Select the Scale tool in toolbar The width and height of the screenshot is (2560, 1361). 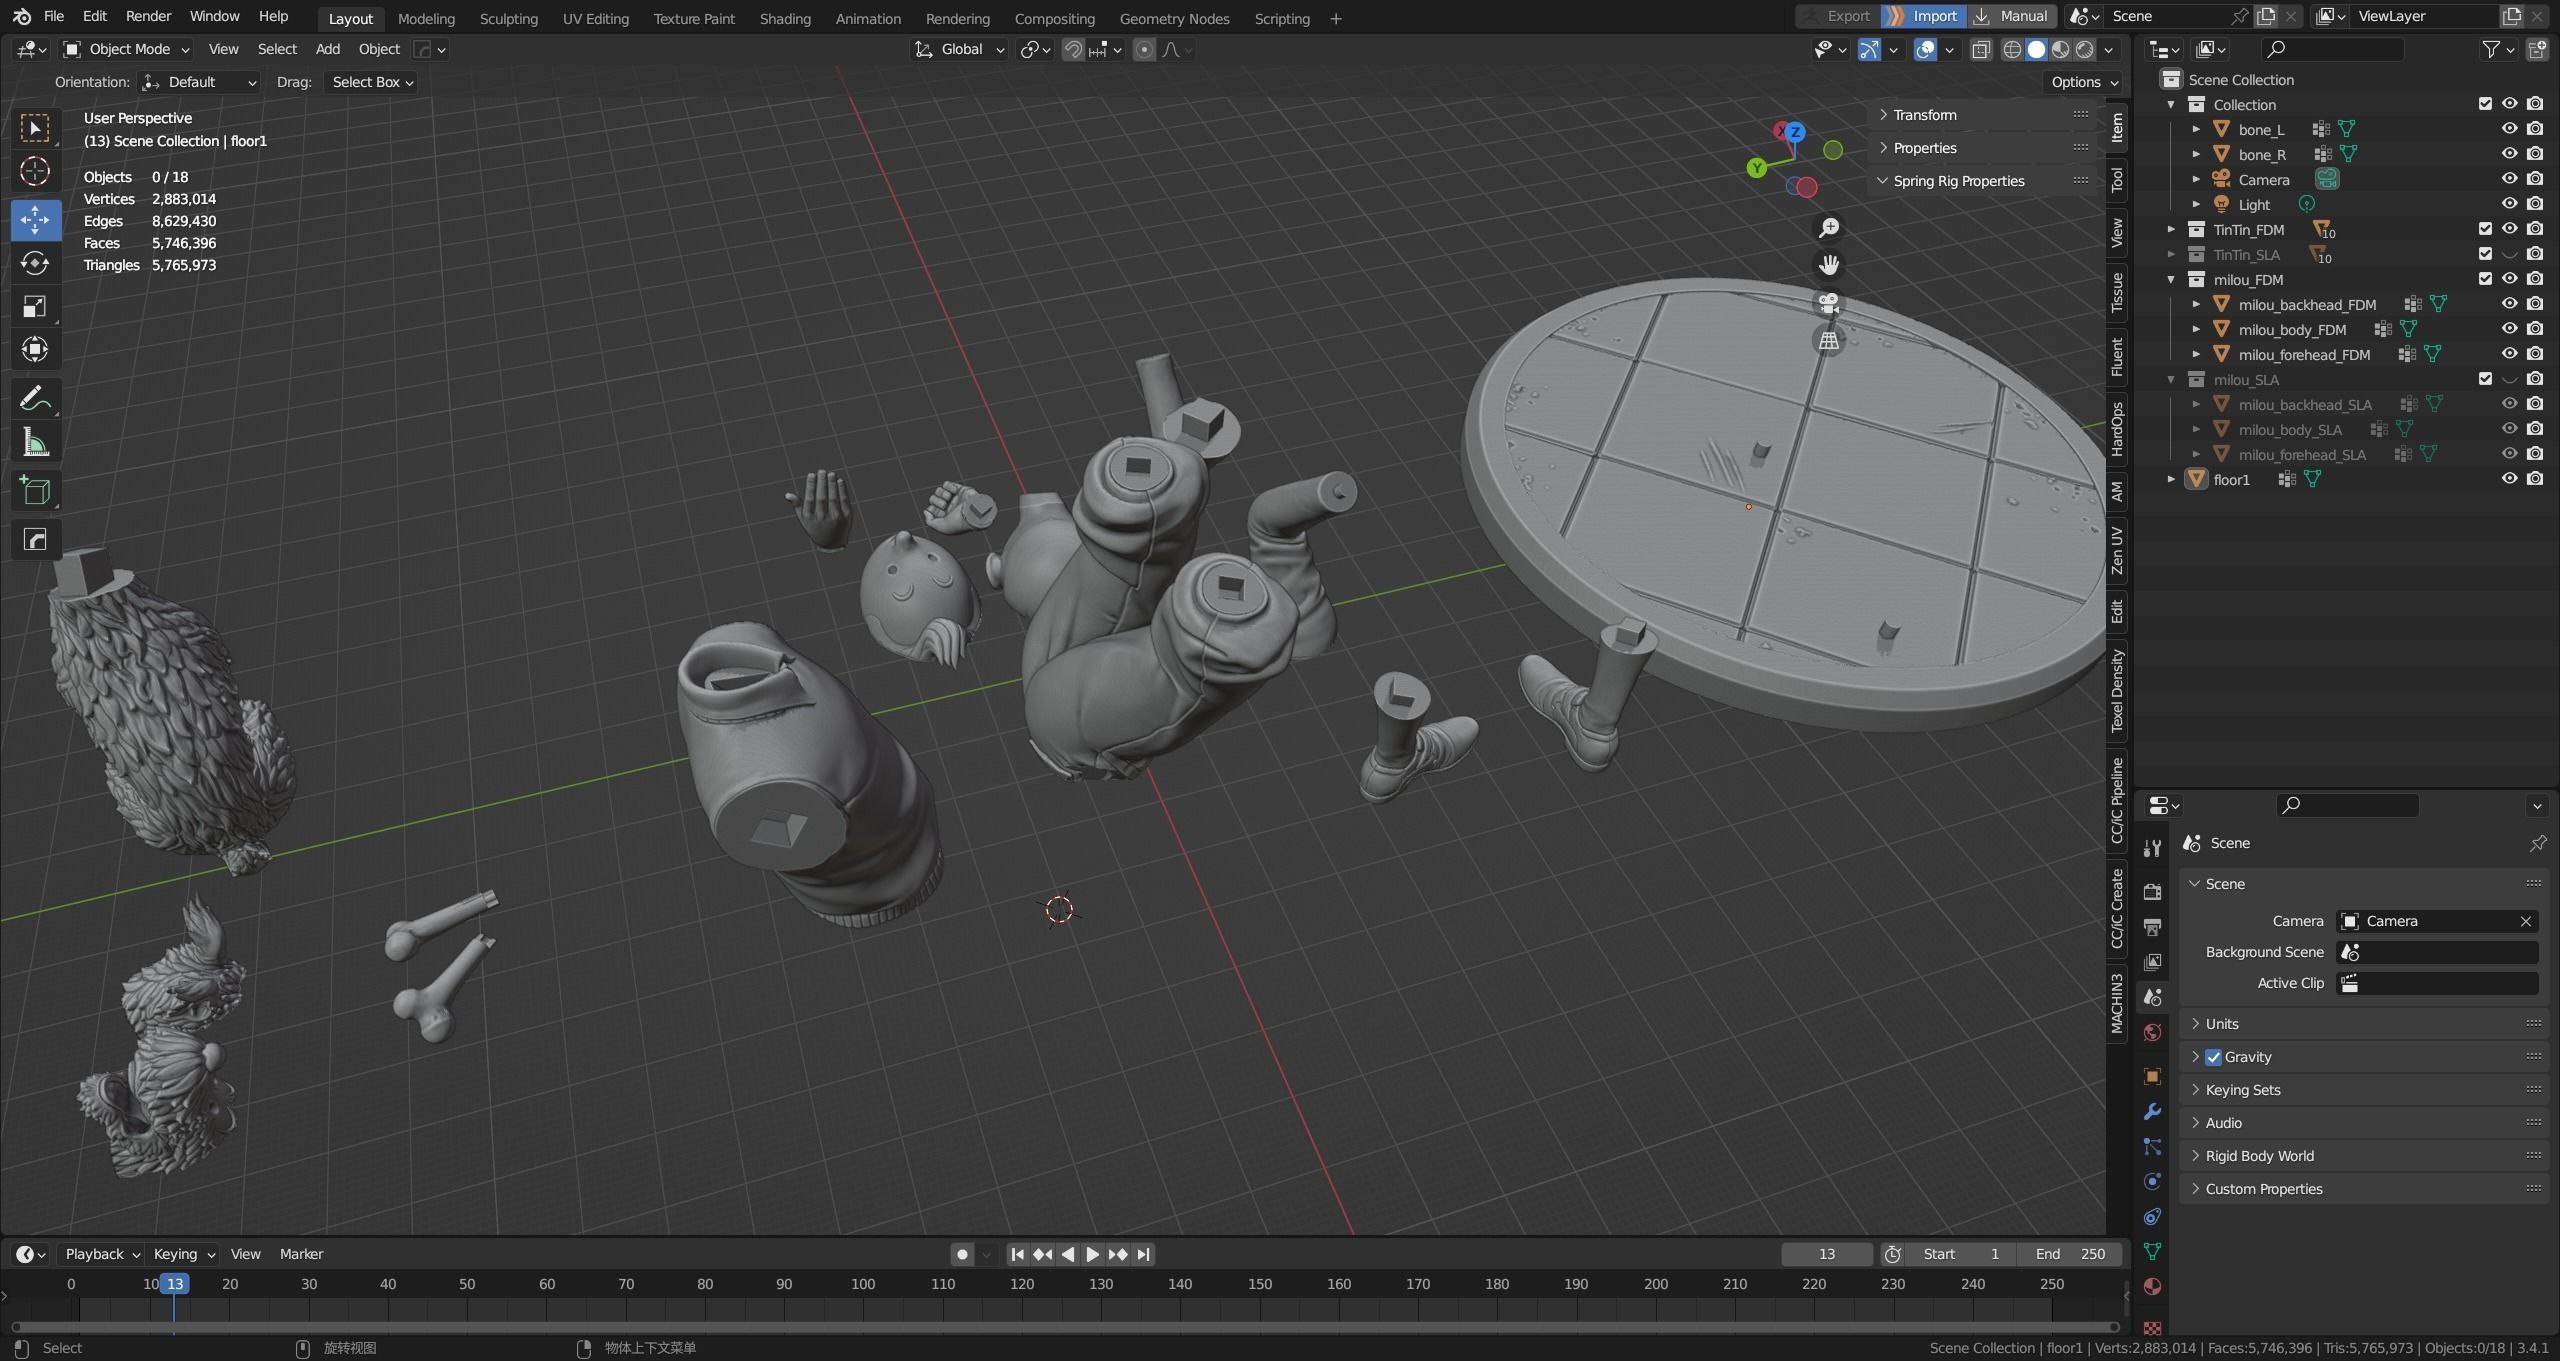(35, 306)
